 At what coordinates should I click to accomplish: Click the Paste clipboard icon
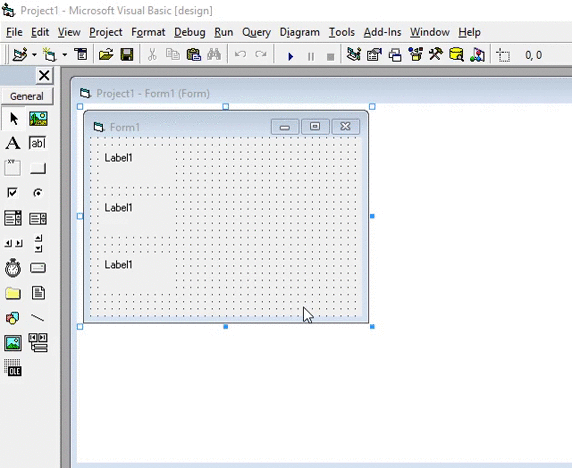[x=194, y=55]
